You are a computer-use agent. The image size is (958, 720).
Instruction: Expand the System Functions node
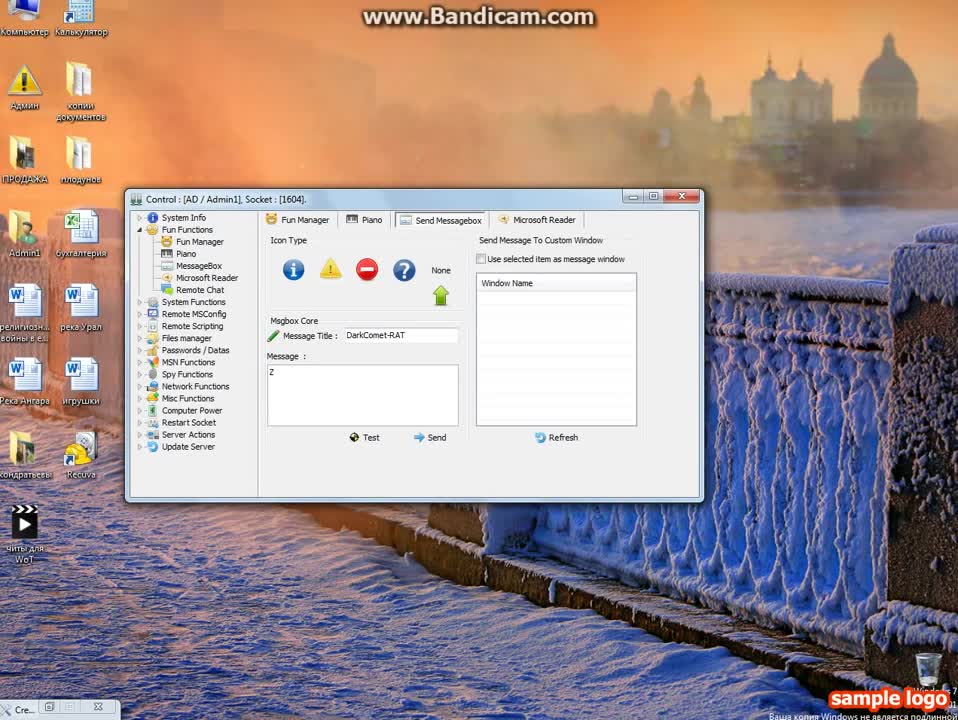[x=140, y=302]
